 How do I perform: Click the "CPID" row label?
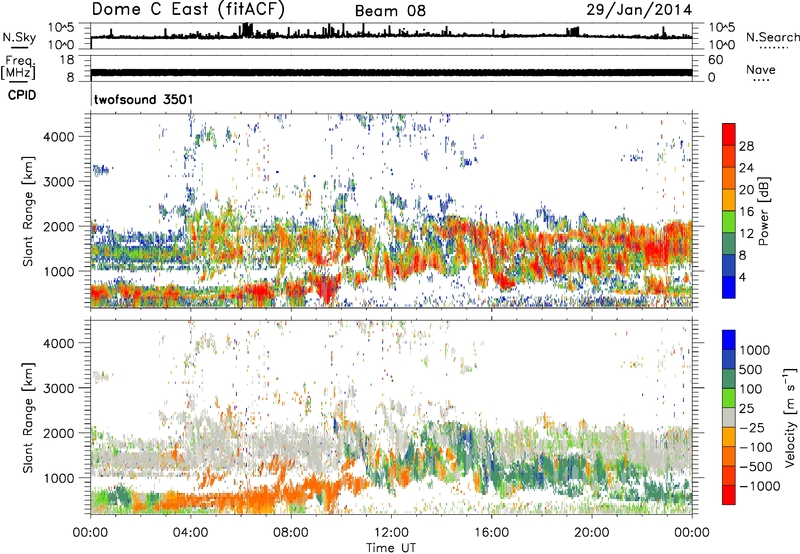(22, 95)
